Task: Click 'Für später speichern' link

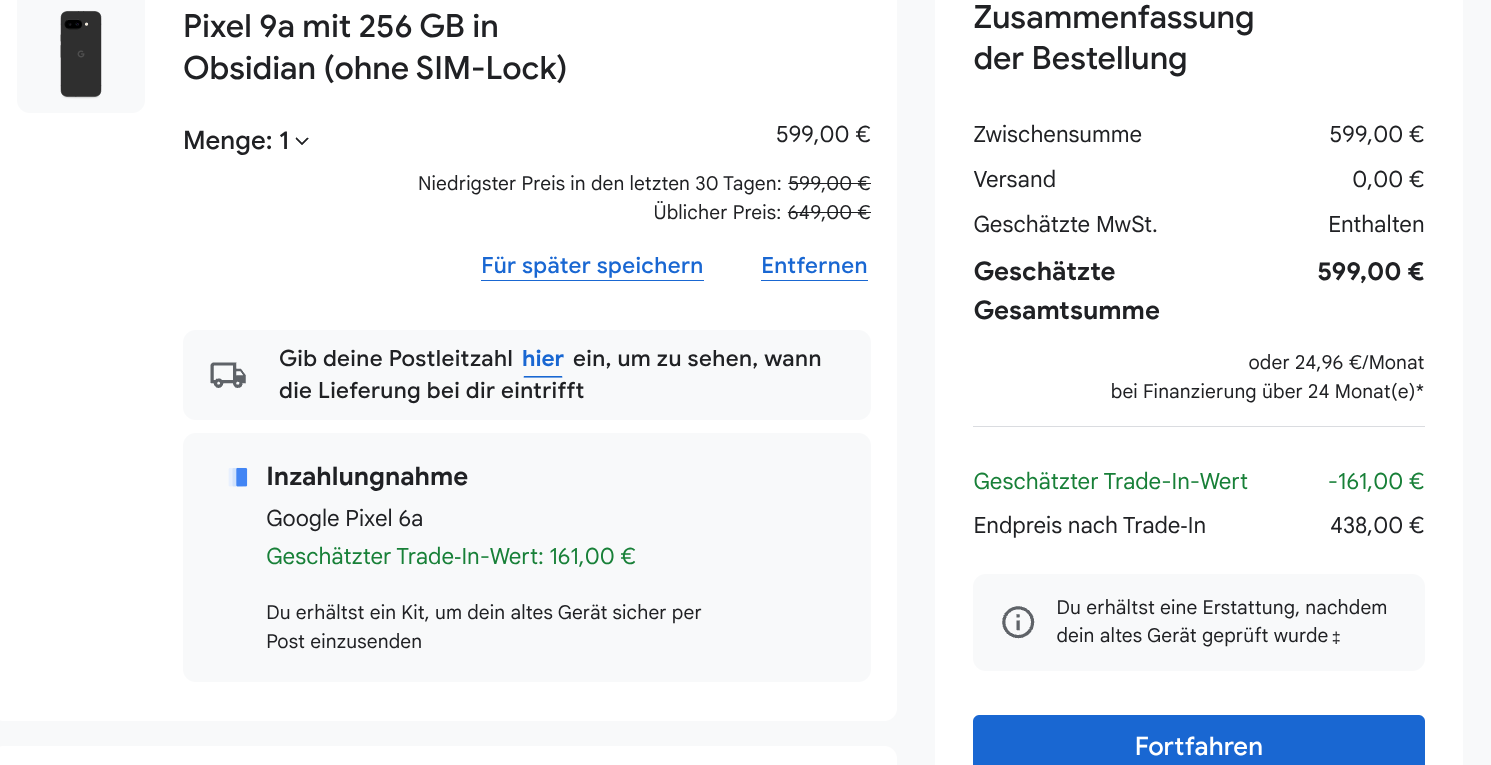Action: click(x=592, y=266)
